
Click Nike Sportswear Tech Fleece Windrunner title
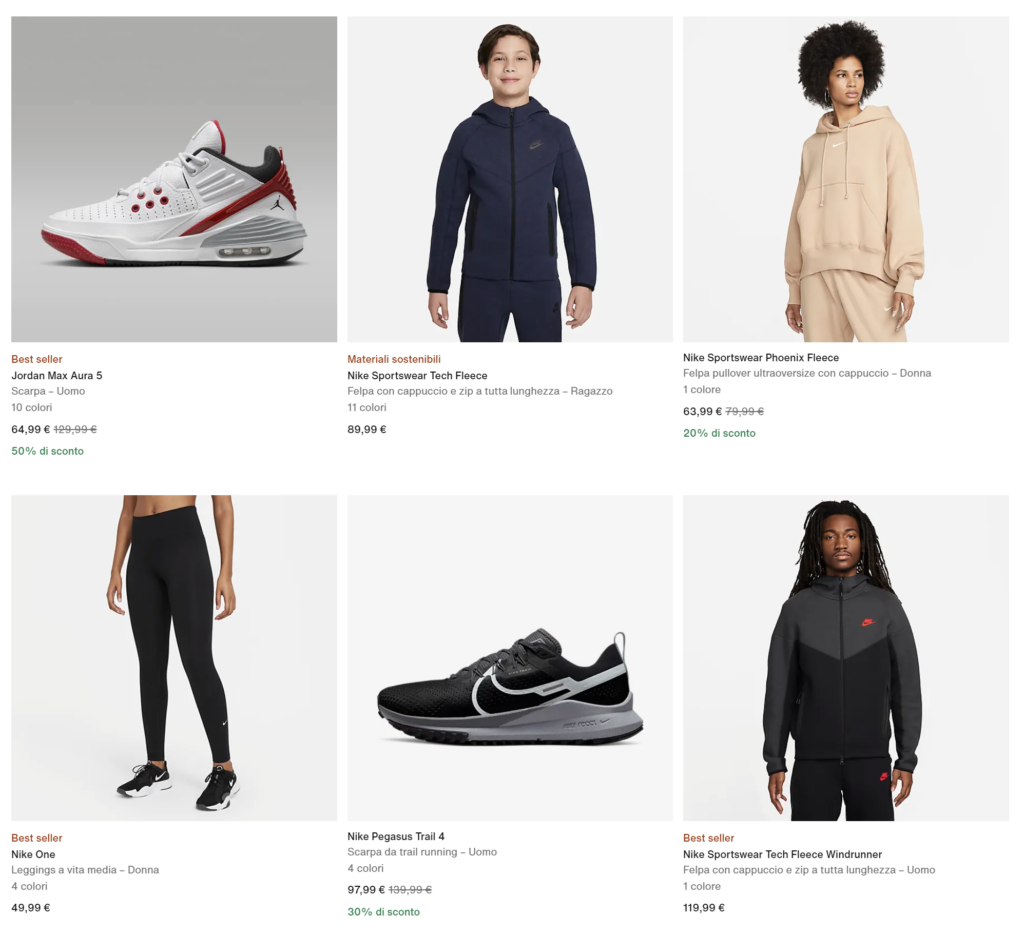(782, 855)
